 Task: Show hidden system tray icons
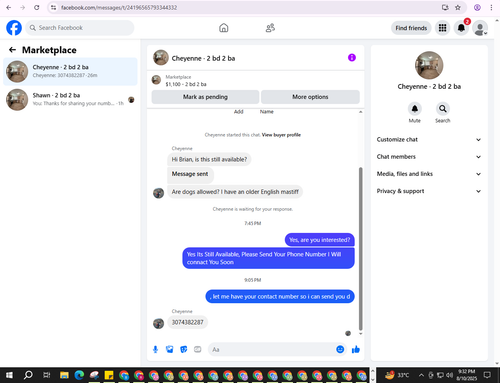421,375
